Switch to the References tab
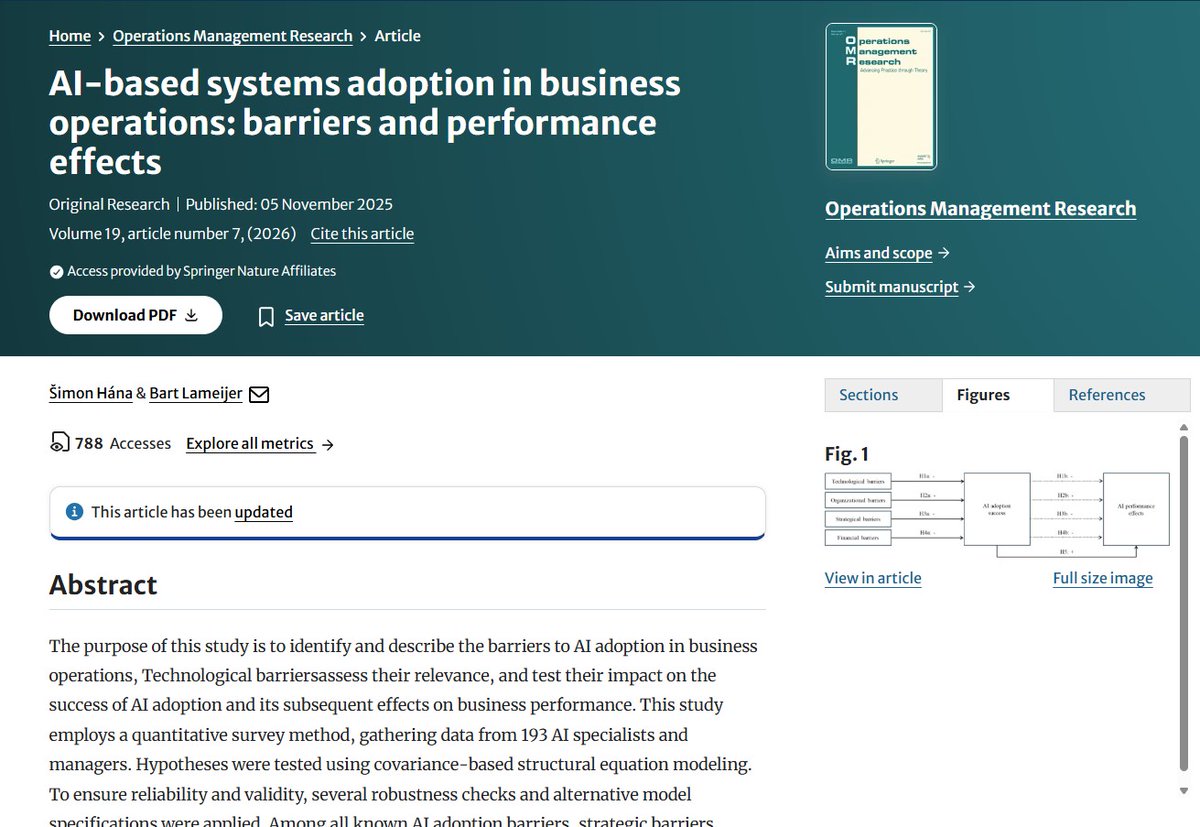This screenshot has height=827, width=1200. (1122, 395)
